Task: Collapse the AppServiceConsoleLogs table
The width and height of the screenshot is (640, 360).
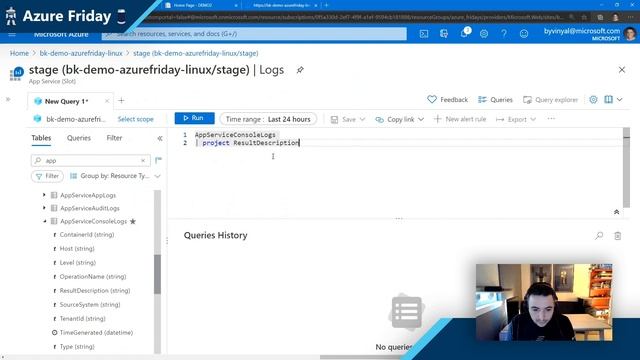Action: point(44,221)
